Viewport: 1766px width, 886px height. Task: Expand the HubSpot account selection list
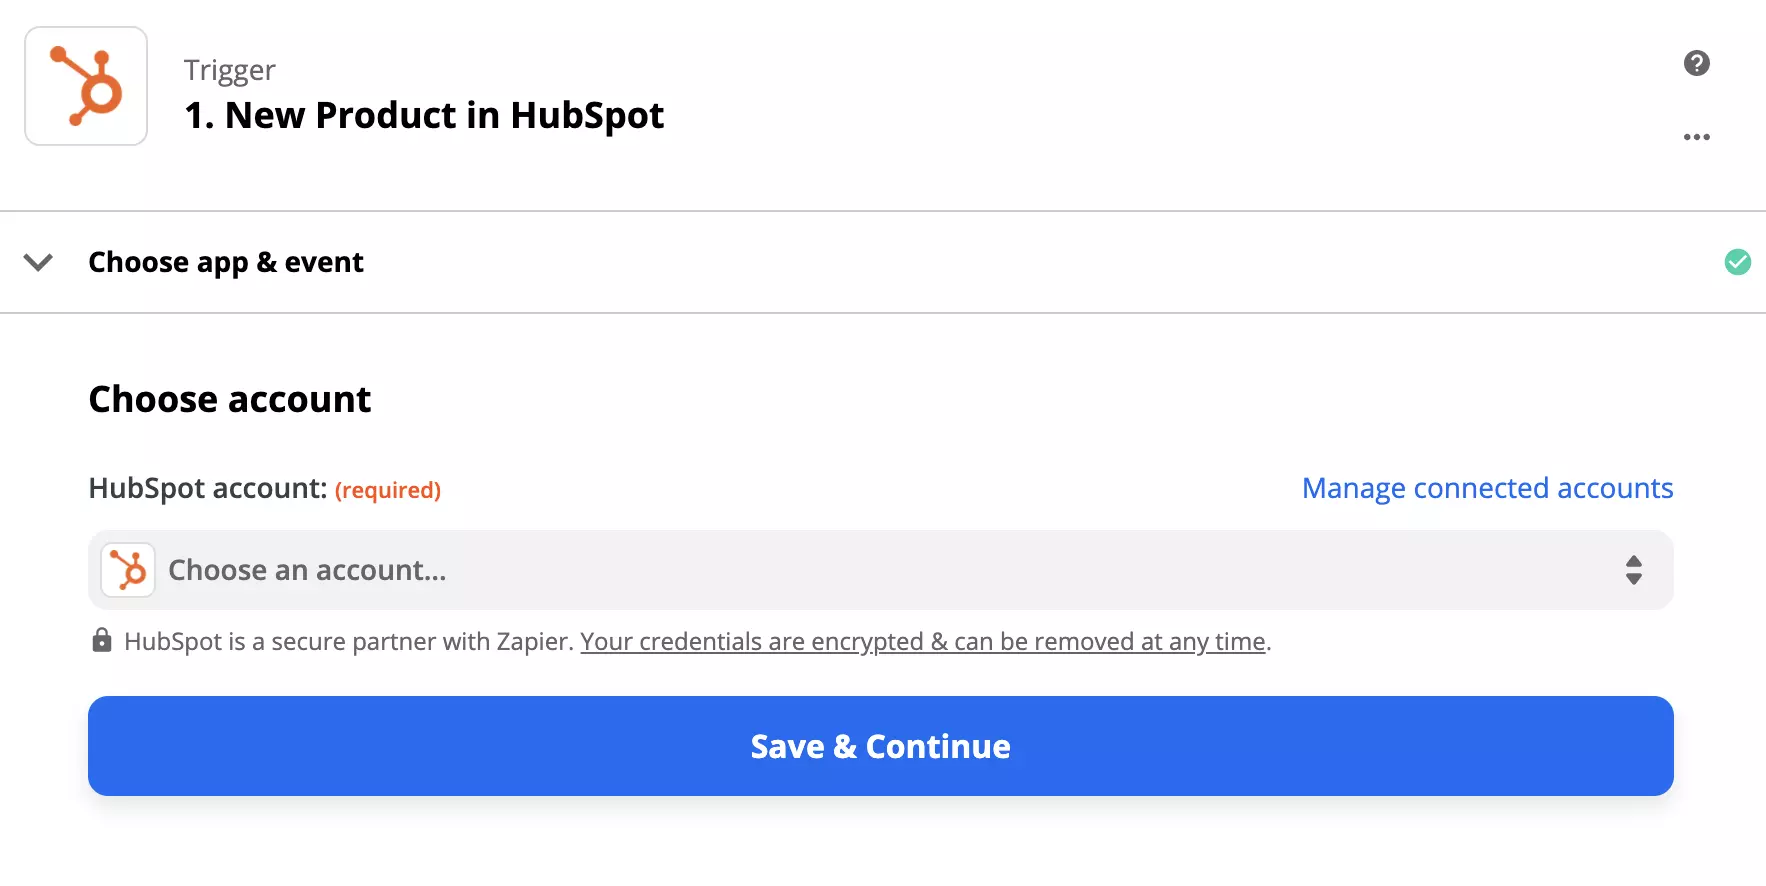[880, 570]
